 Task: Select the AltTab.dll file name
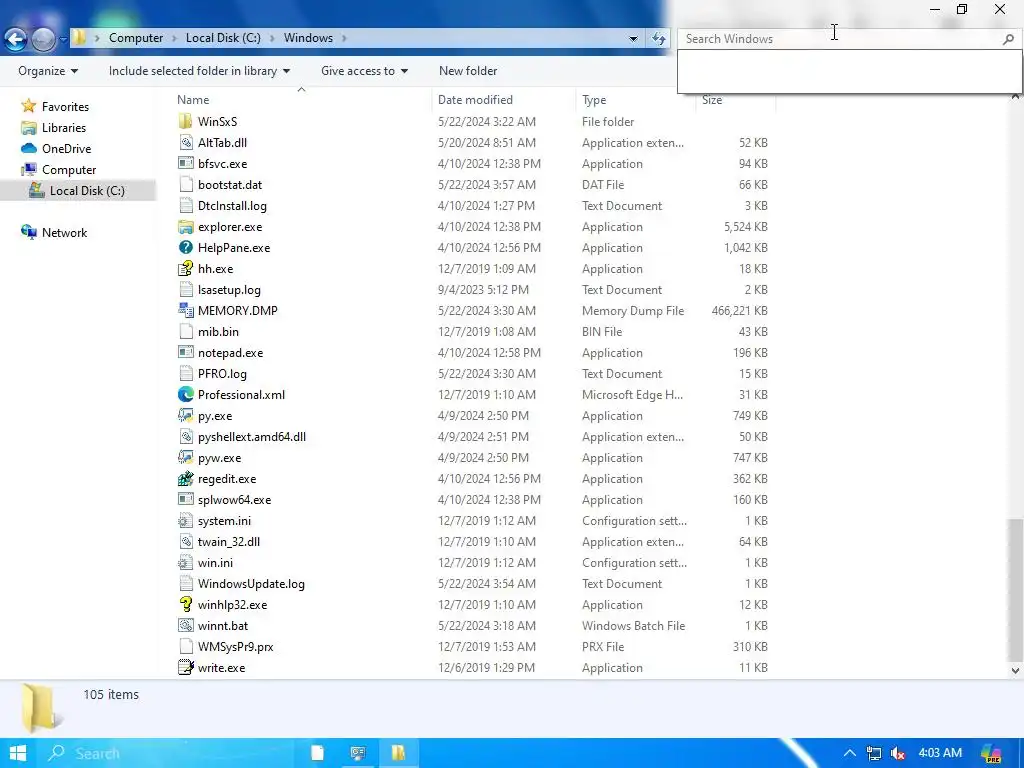pos(222,142)
